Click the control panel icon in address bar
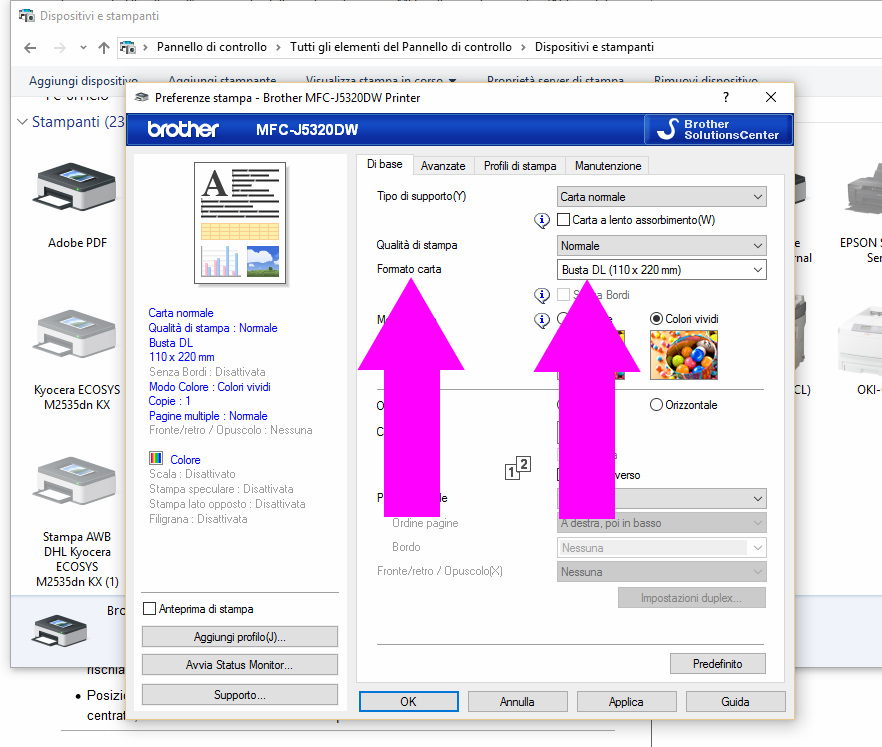The image size is (882, 747). [128, 48]
